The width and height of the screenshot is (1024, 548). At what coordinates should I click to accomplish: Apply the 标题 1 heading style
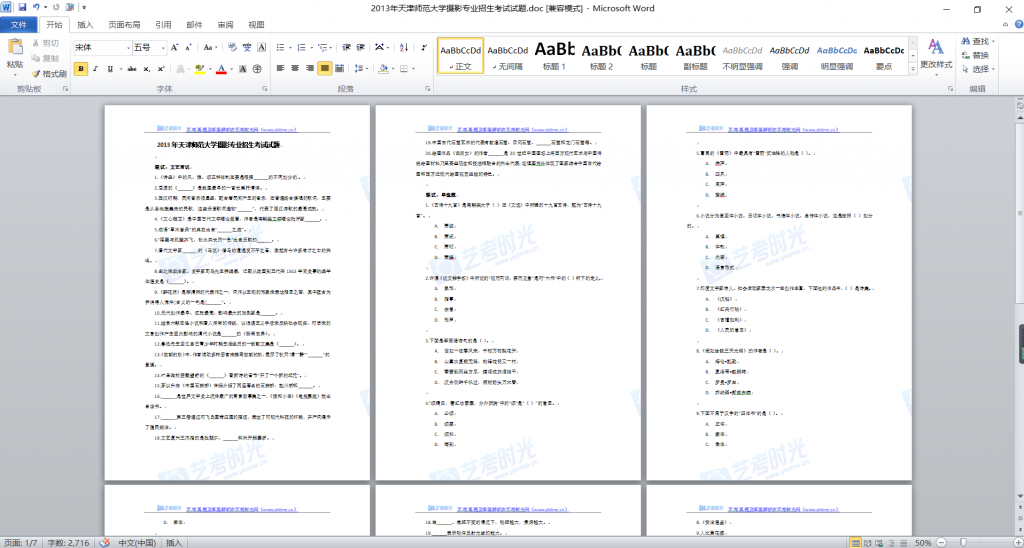554,56
